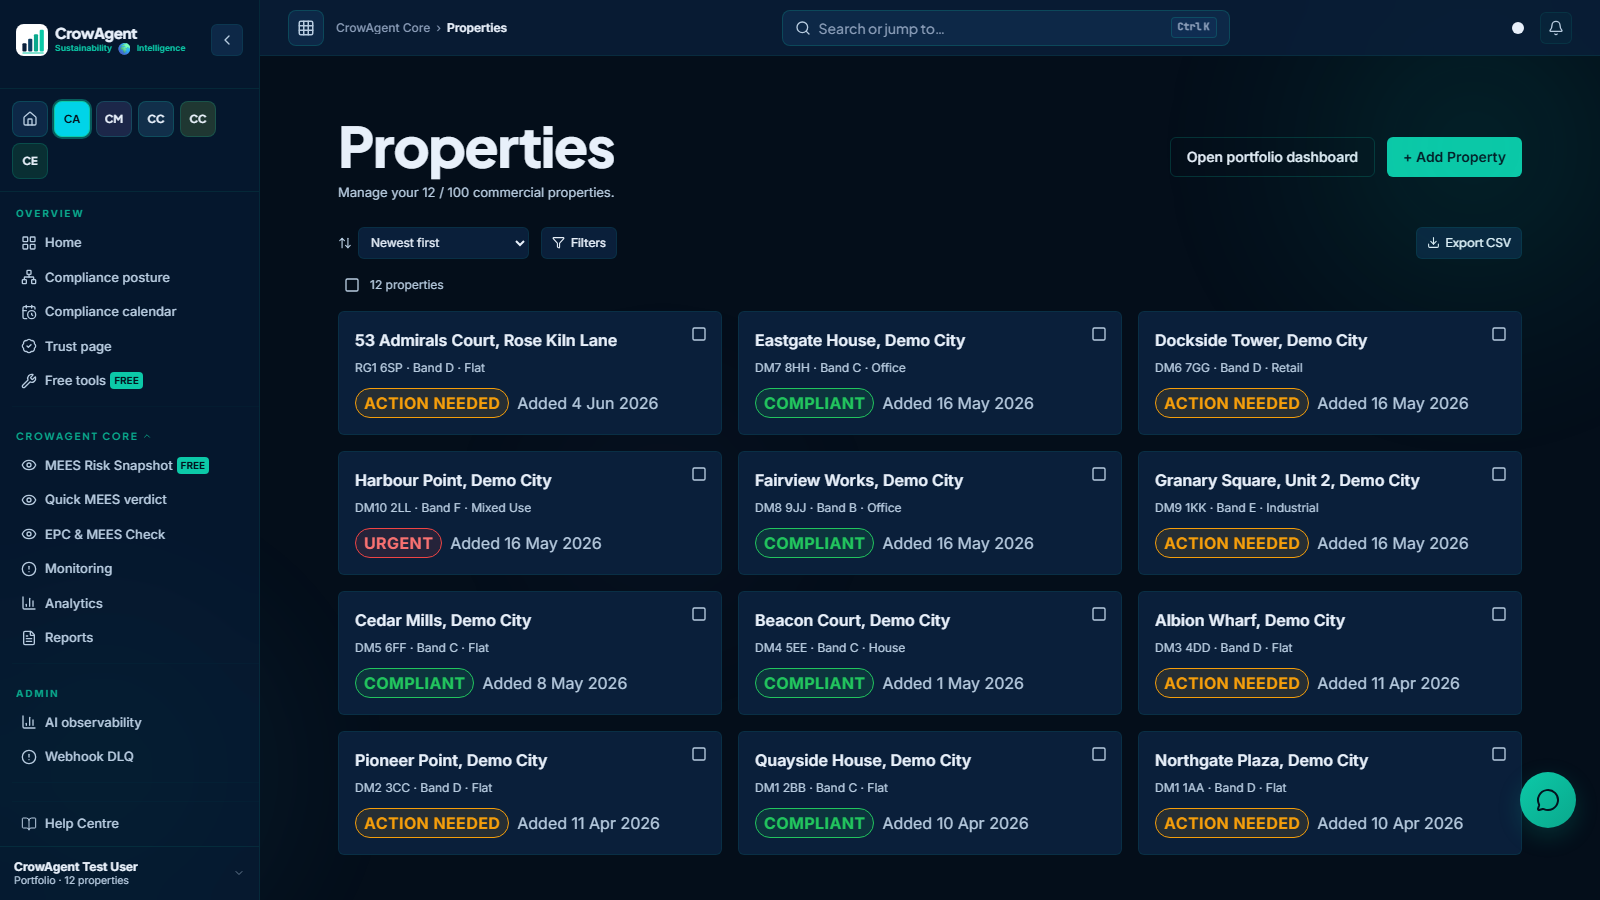The height and width of the screenshot is (900, 1600).
Task: Select the CA workspace tile
Action: click(x=72, y=119)
